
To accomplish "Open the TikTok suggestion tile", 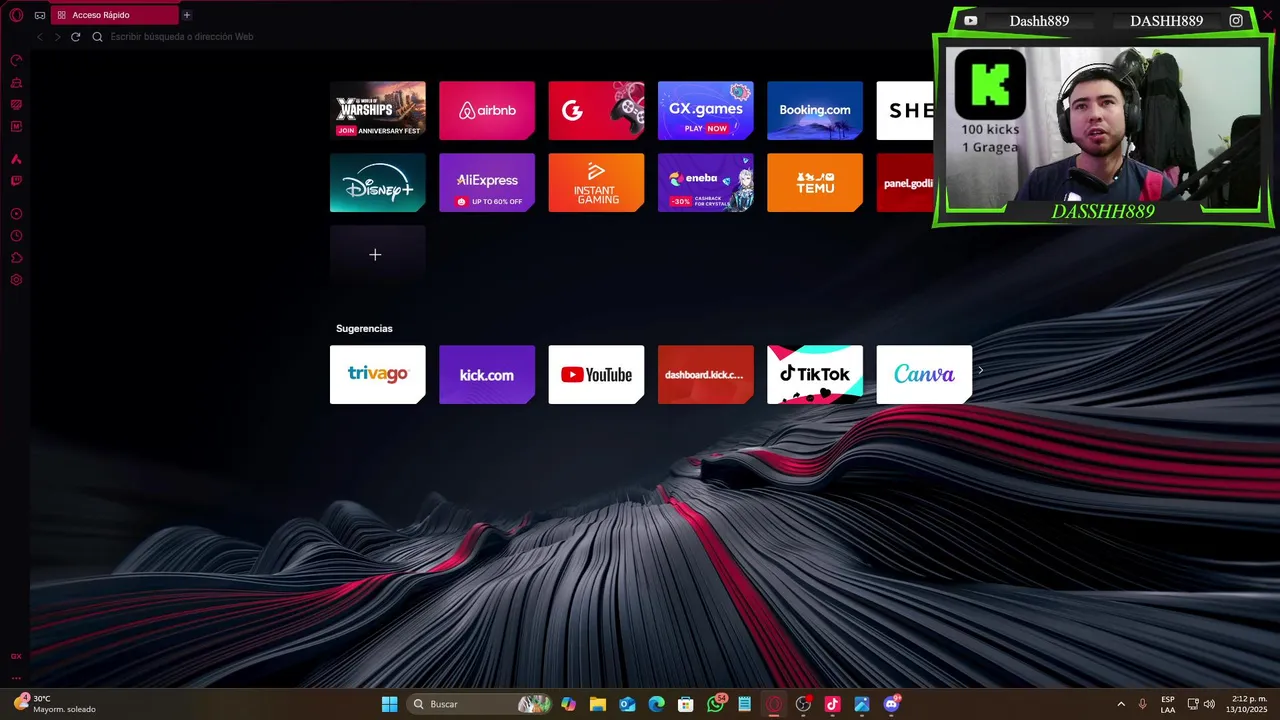I will 815,375.
